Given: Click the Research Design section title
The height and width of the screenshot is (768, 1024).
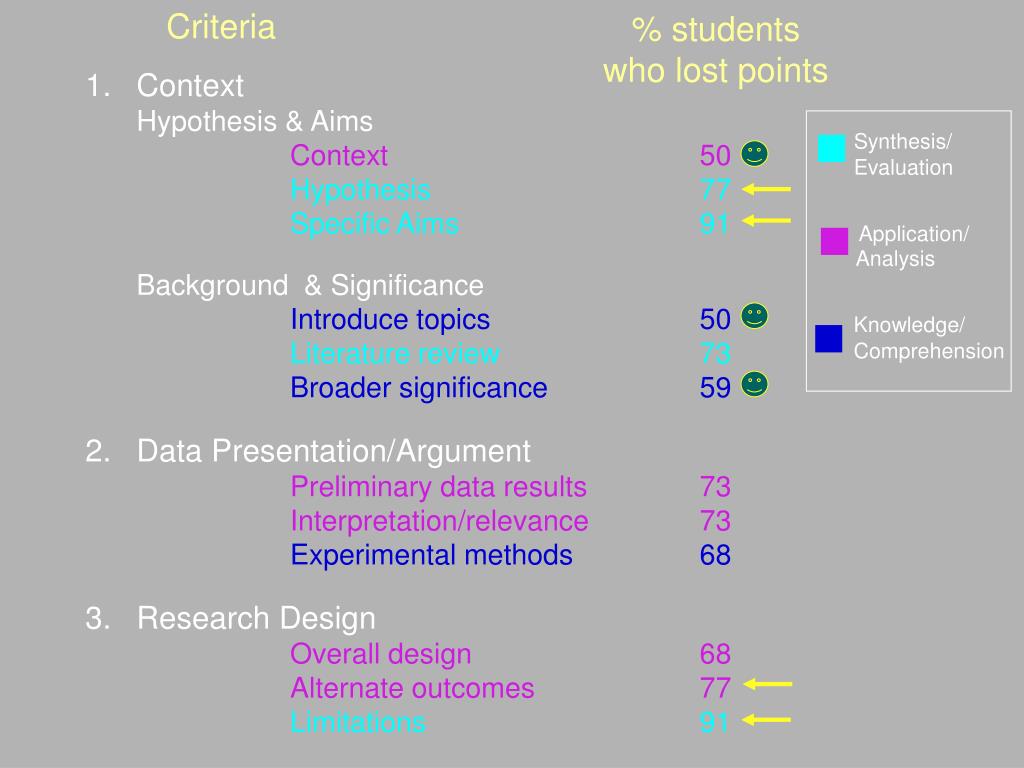Looking at the screenshot, I should [257, 619].
